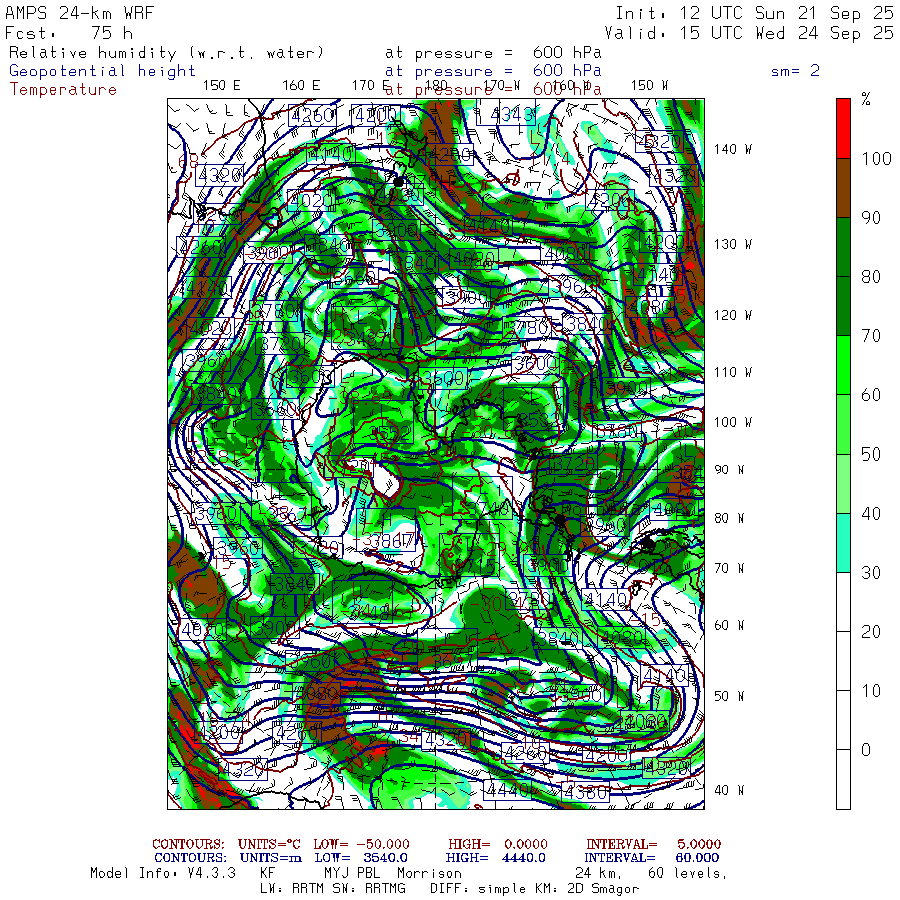Click the '150 W' longitude label above the map
Viewport: 900px width, 900px height.
coord(649,86)
